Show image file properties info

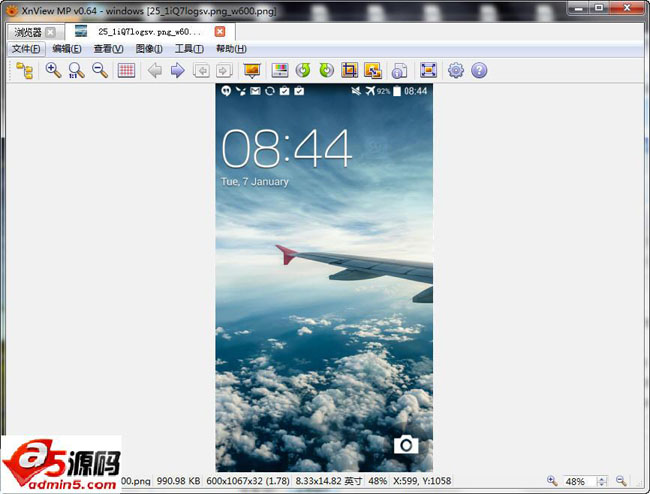pyautogui.click(x=400, y=70)
